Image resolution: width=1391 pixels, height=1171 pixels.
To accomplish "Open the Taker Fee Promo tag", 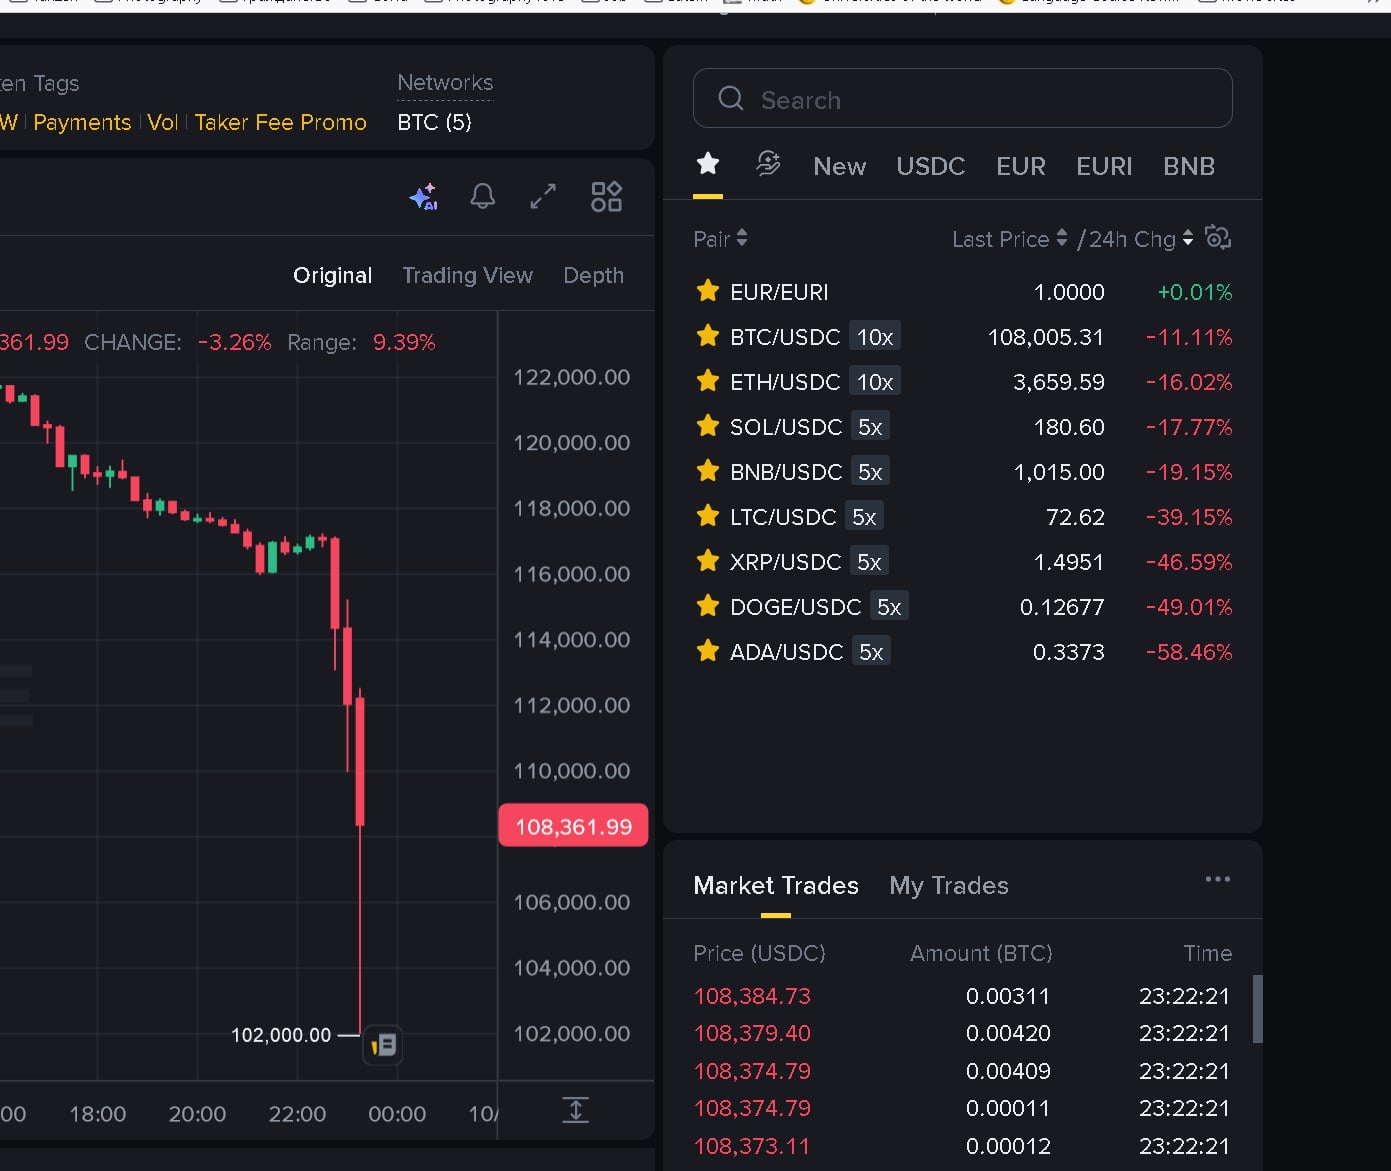I will tap(280, 122).
